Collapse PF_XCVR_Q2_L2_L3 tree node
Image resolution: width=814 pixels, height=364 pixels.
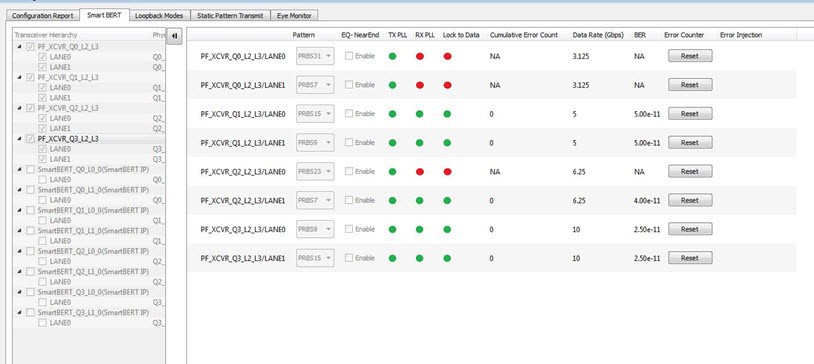pos(20,108)
